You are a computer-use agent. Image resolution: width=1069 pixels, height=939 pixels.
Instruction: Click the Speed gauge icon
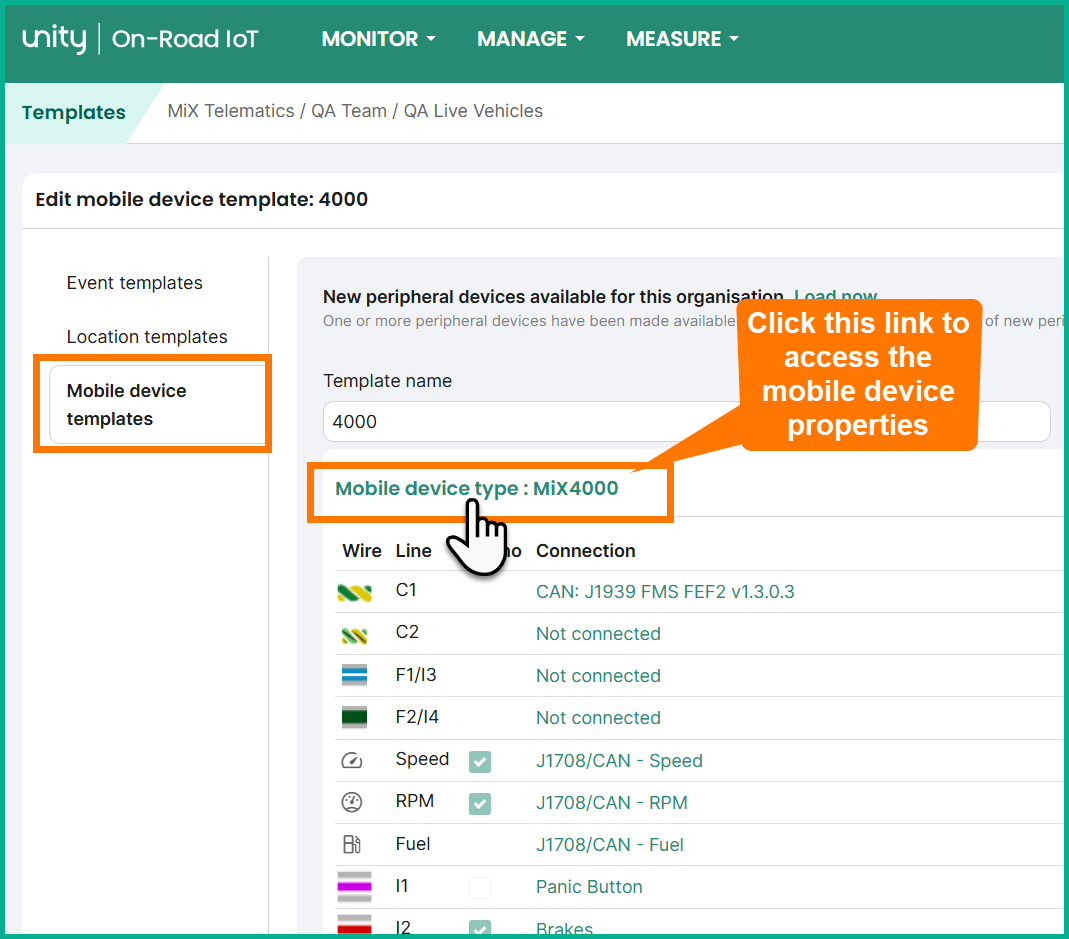pyautogui.click(x=352, y=761)
